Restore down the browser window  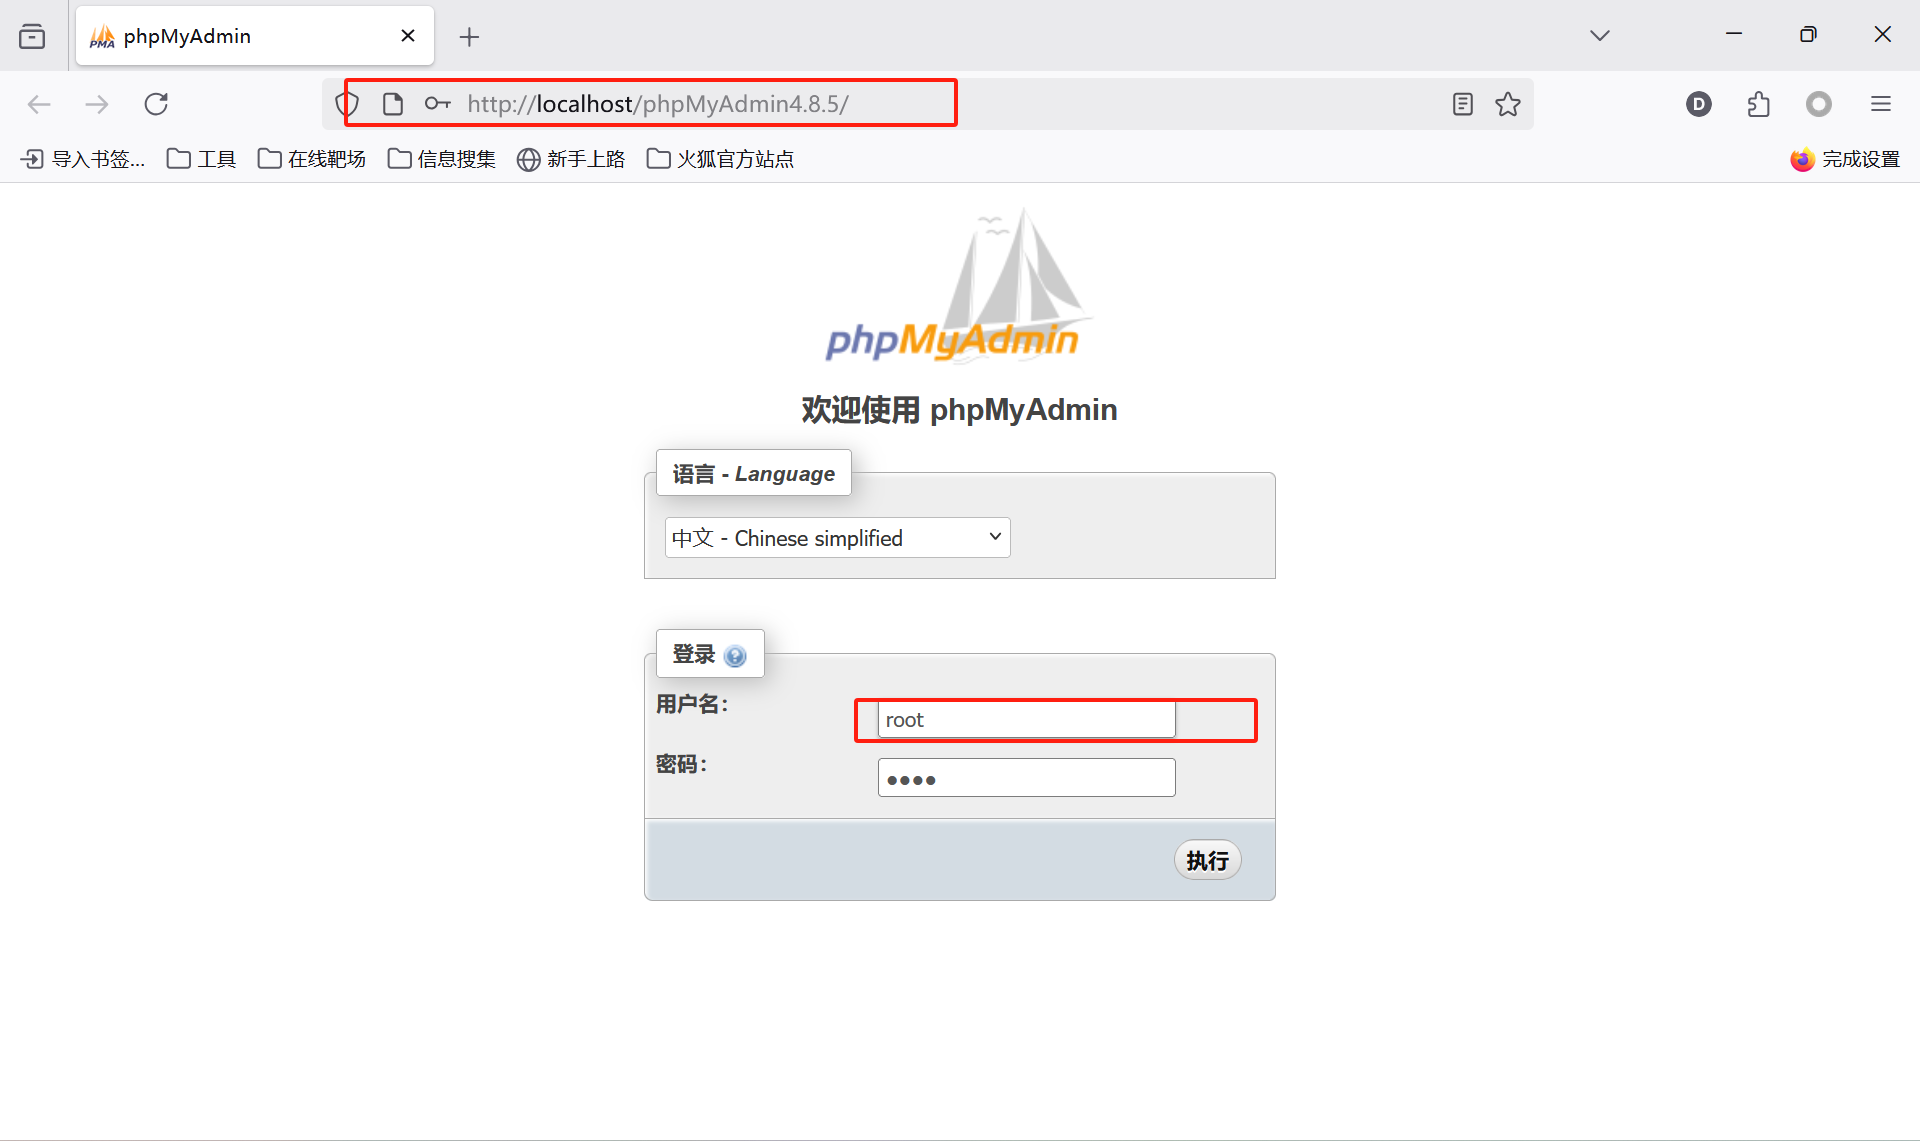1808,35
